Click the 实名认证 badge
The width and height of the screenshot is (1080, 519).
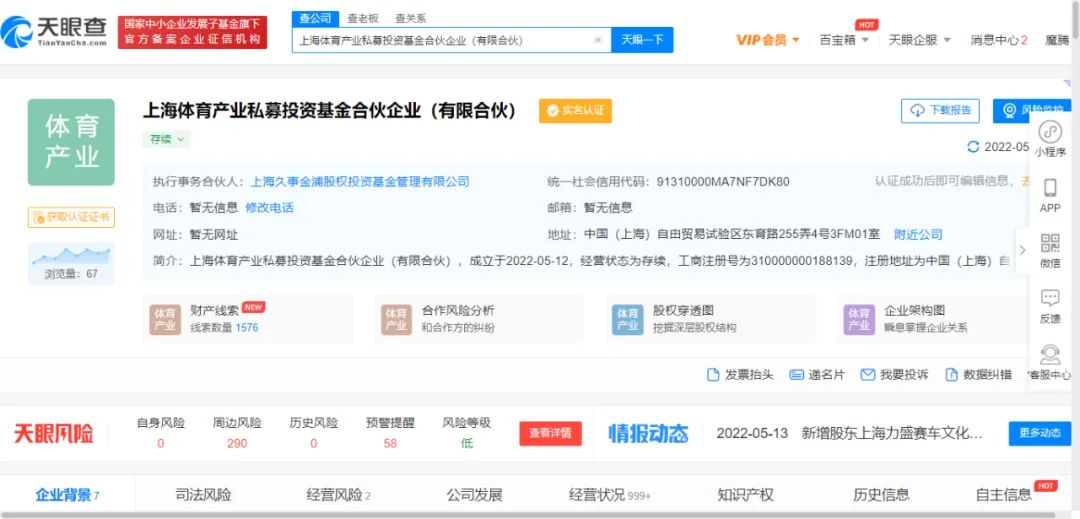[575, 111]
